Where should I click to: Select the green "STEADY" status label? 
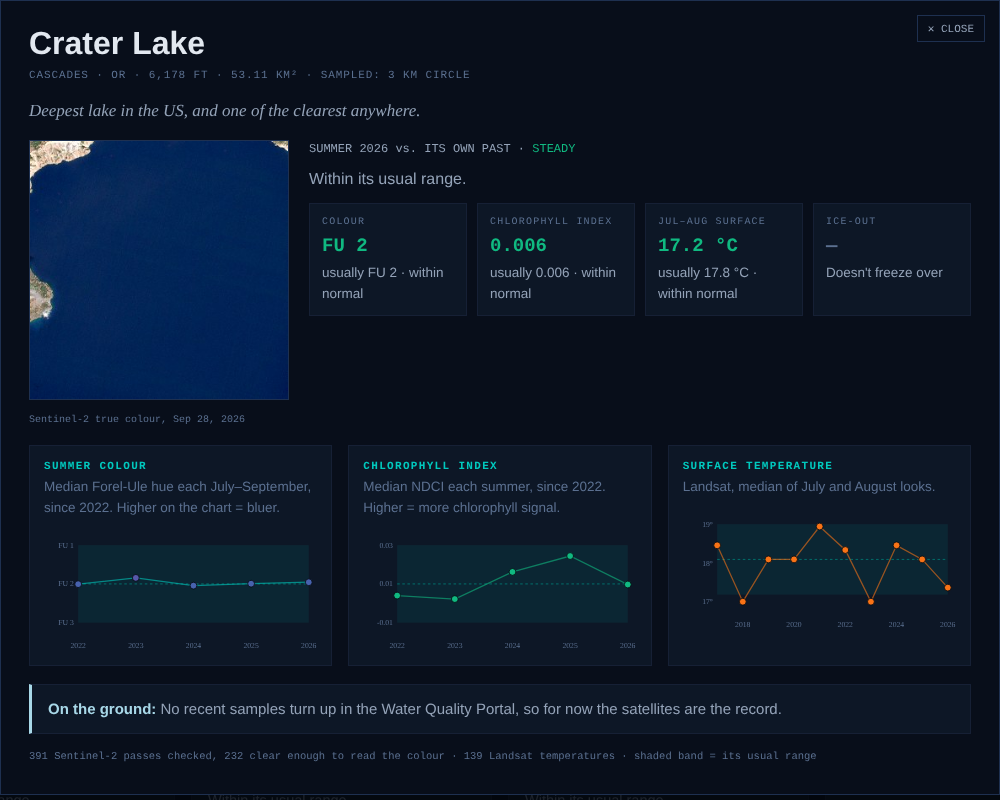554,148
